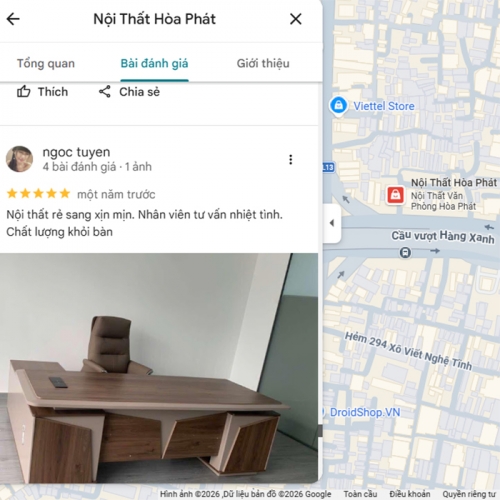Open the Giới thiệu tab

click(x=263, y=63)
